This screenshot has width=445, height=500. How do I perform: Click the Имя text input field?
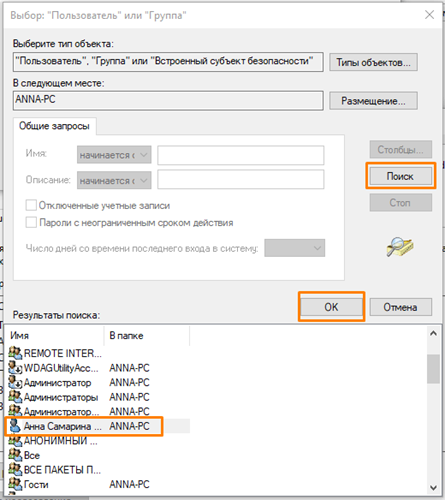pyautogui.click(x=241, y=155)
